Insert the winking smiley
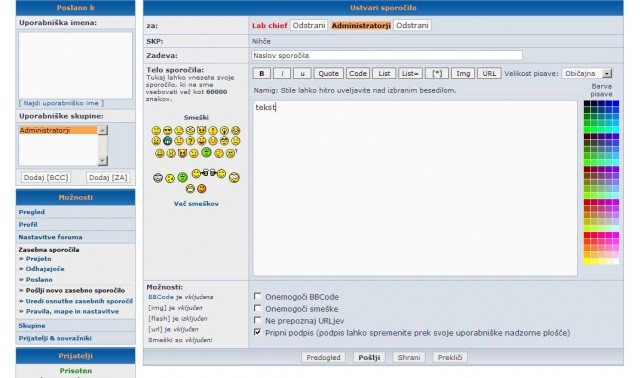The image size is (640, 378). click(194, 153)
